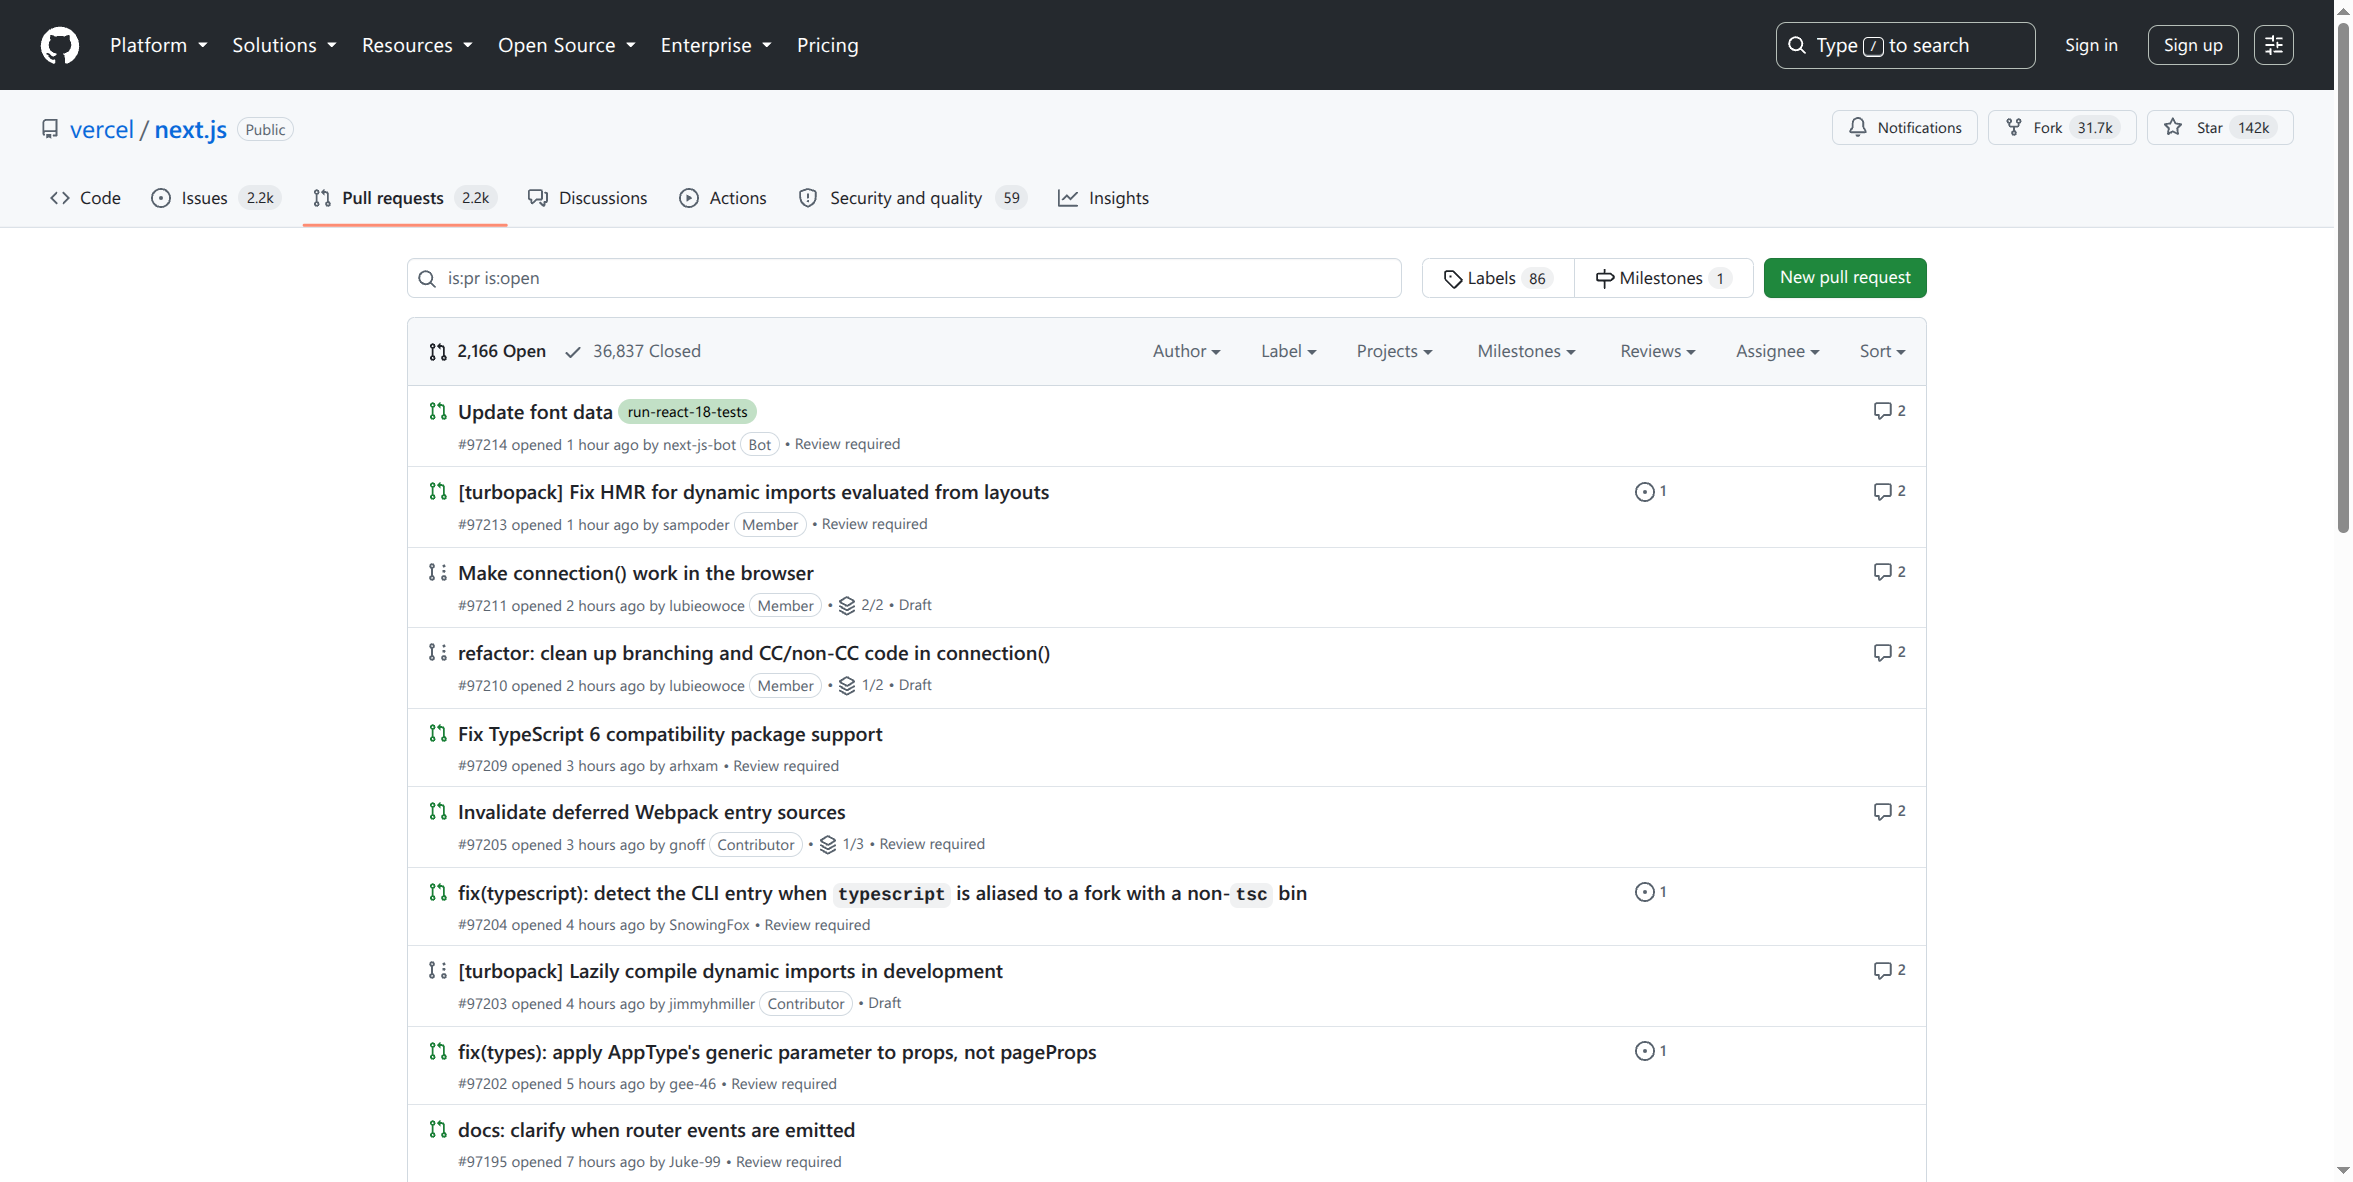2353x1182 pixels.
Task: Open the Enterprise dropdown
Action: point(716,45)
